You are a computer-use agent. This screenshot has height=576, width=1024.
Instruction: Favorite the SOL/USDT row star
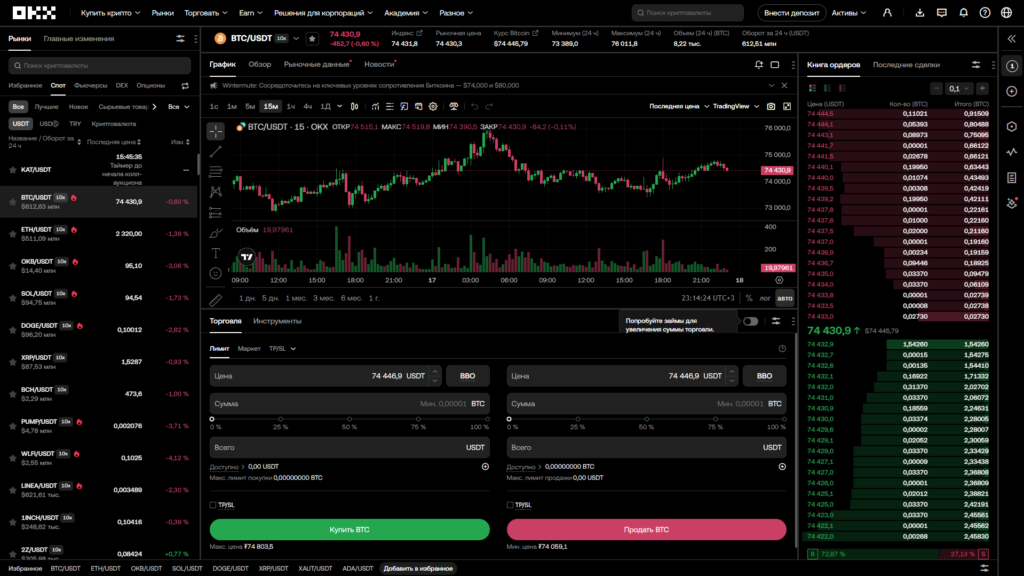pos(12,298)
